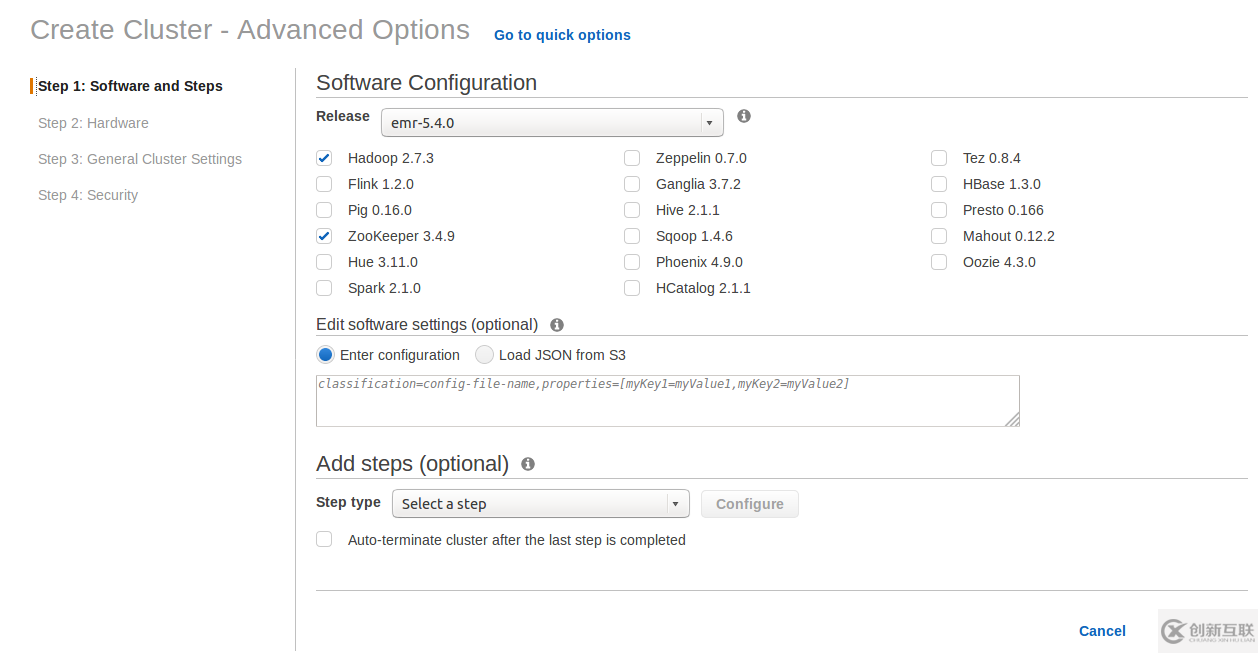Go to Step 2: Hardware
This screenshot has height=653, width=1258.
(x=93, y=123)
